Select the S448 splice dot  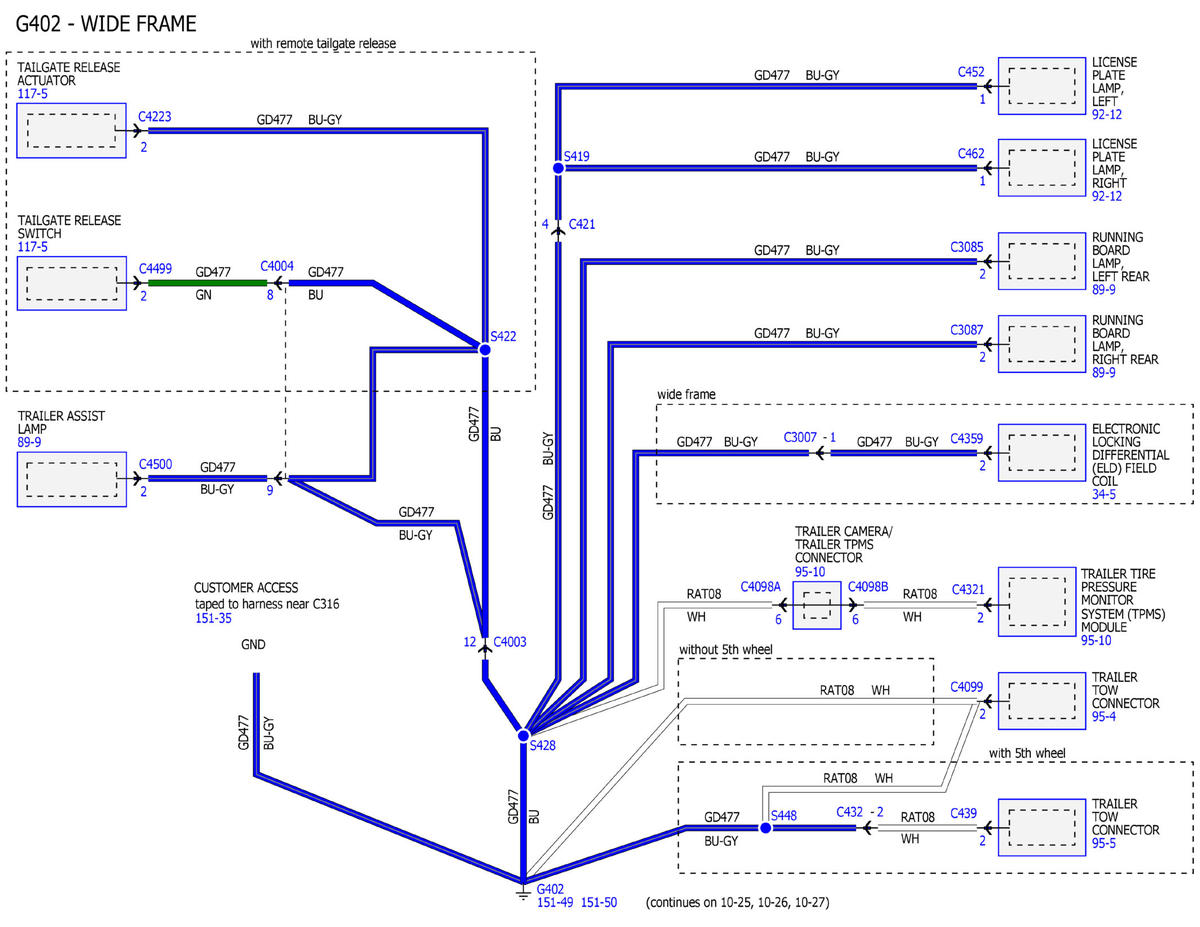764,828
